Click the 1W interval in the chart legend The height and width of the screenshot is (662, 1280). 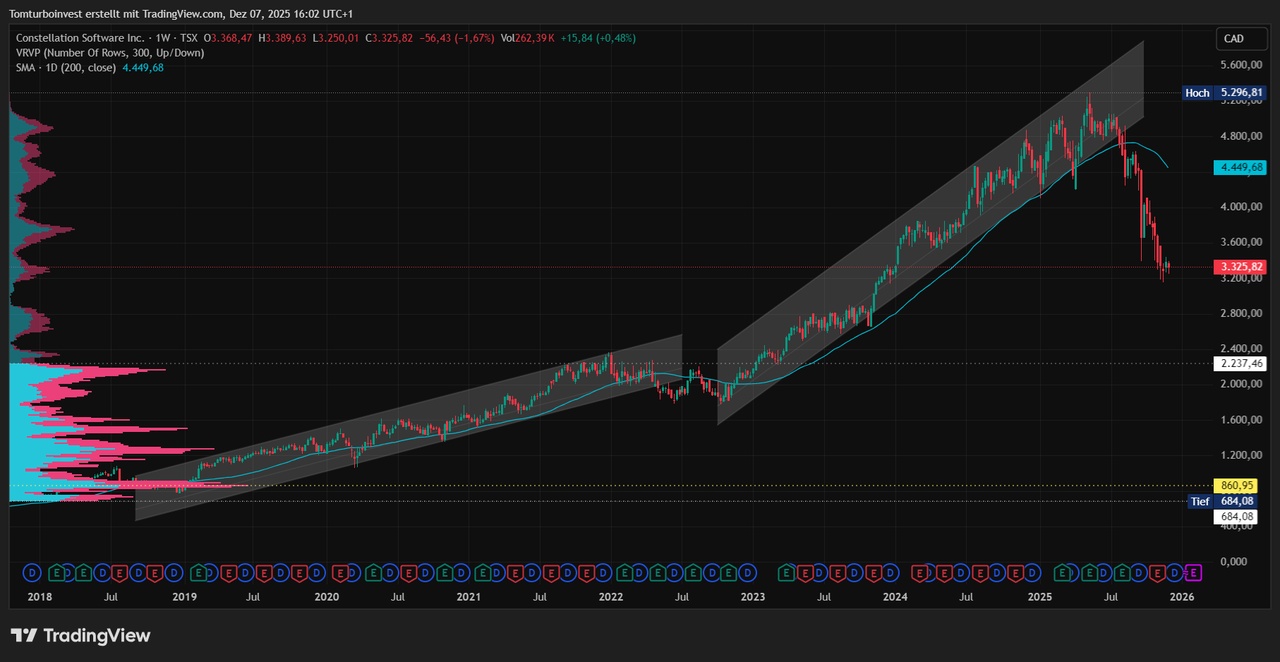(x=158, y=38)
